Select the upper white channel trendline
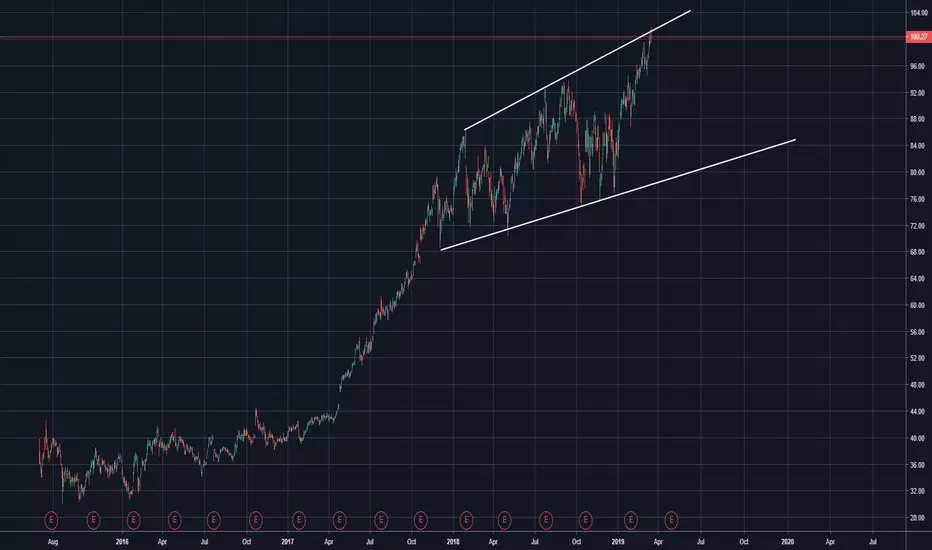932x550 pixels. 577,70
